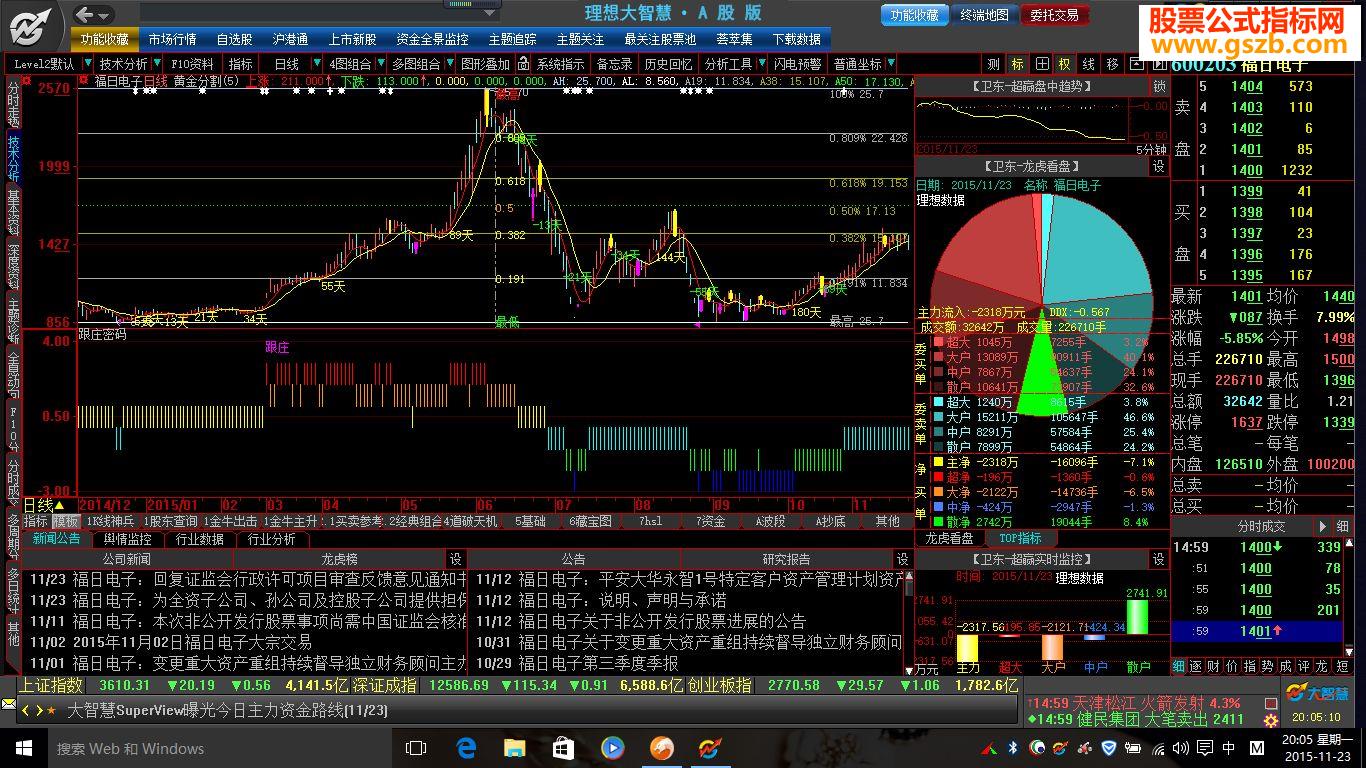The height and width of the screenshot is (768, 1366).
Task: Click the 功能收藏 button at top right
Action: point(915,15)
